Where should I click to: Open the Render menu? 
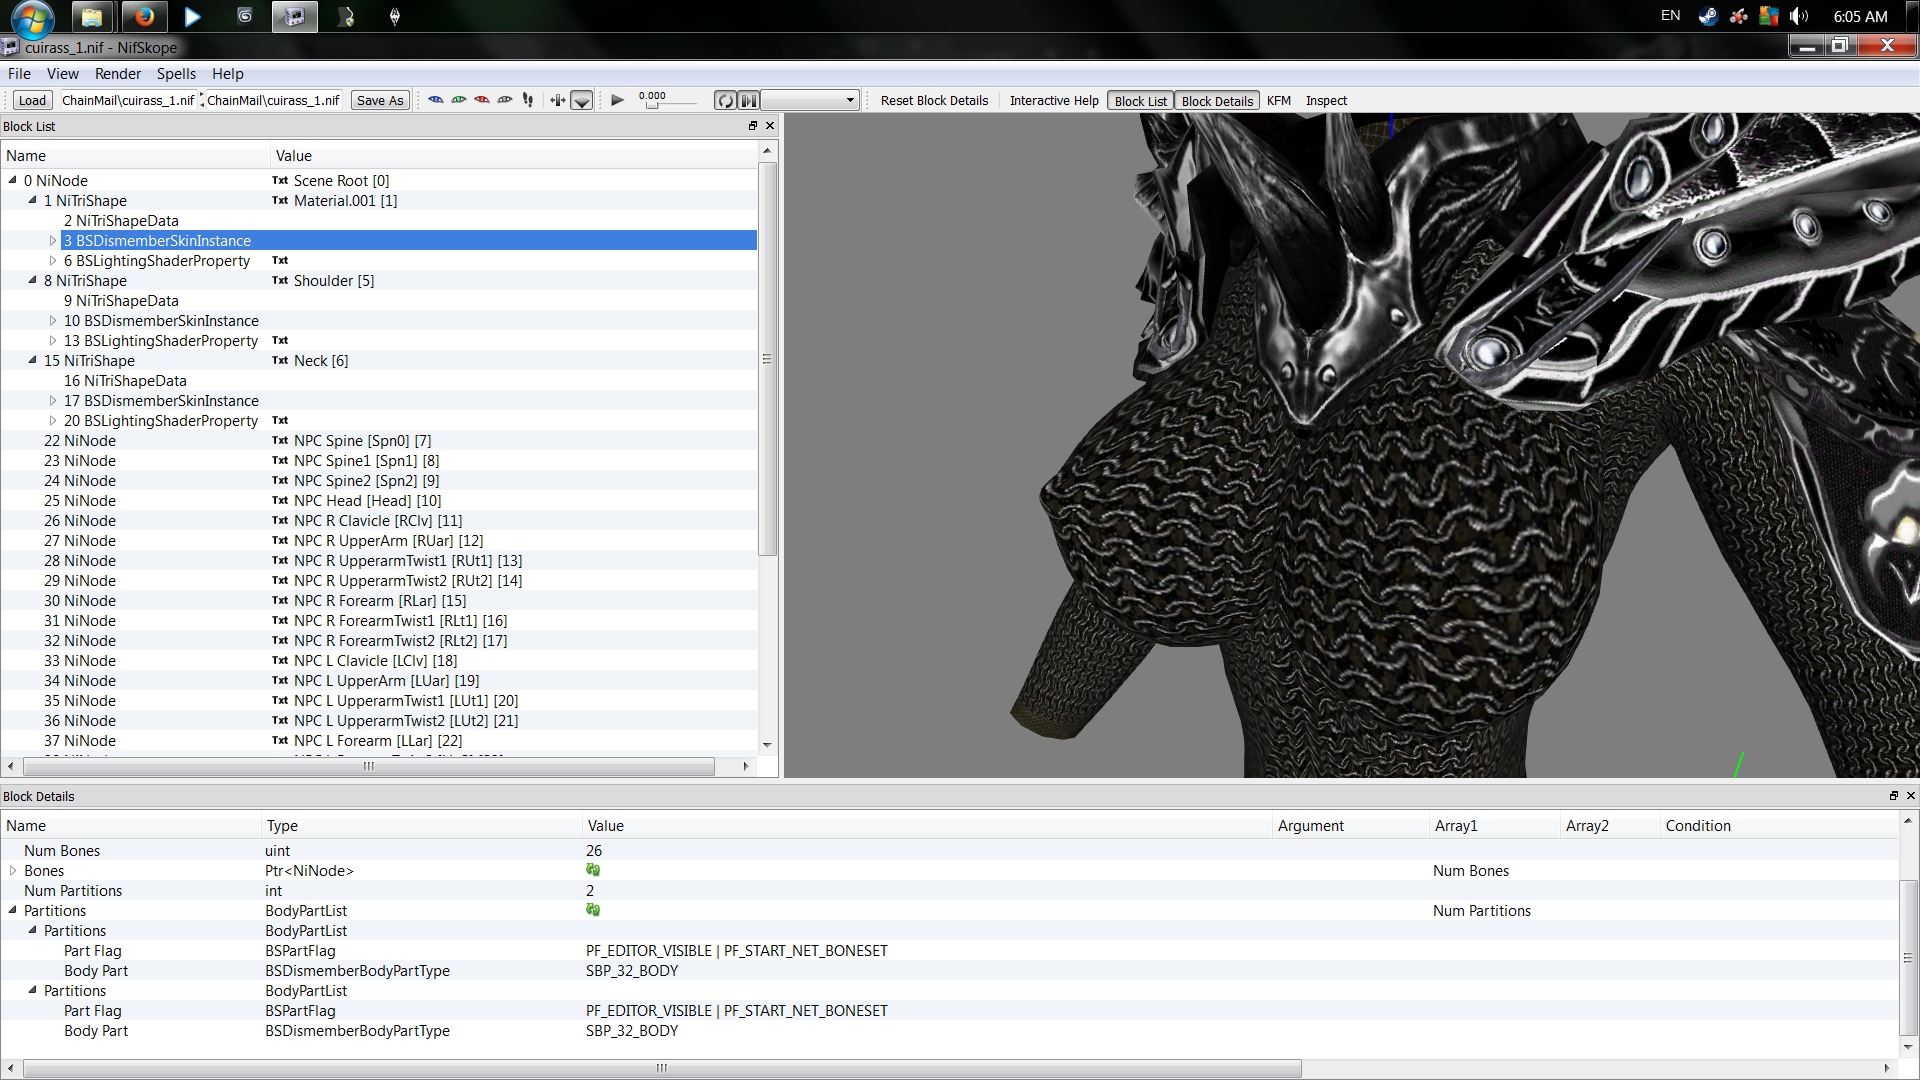[118, 74]
